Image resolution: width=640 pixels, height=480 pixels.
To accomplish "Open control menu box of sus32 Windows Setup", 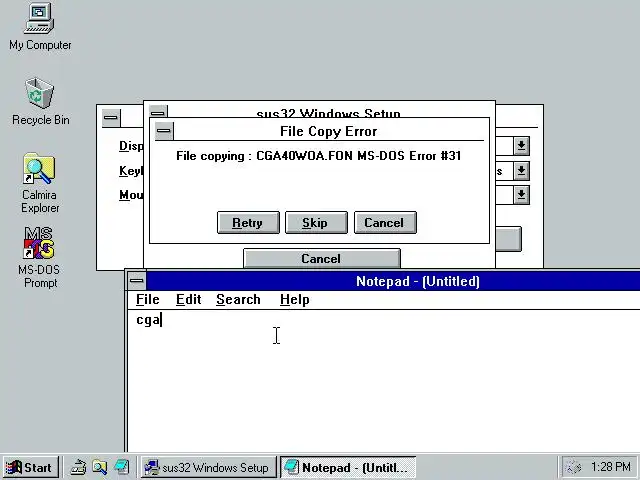I will pos(158,111).
